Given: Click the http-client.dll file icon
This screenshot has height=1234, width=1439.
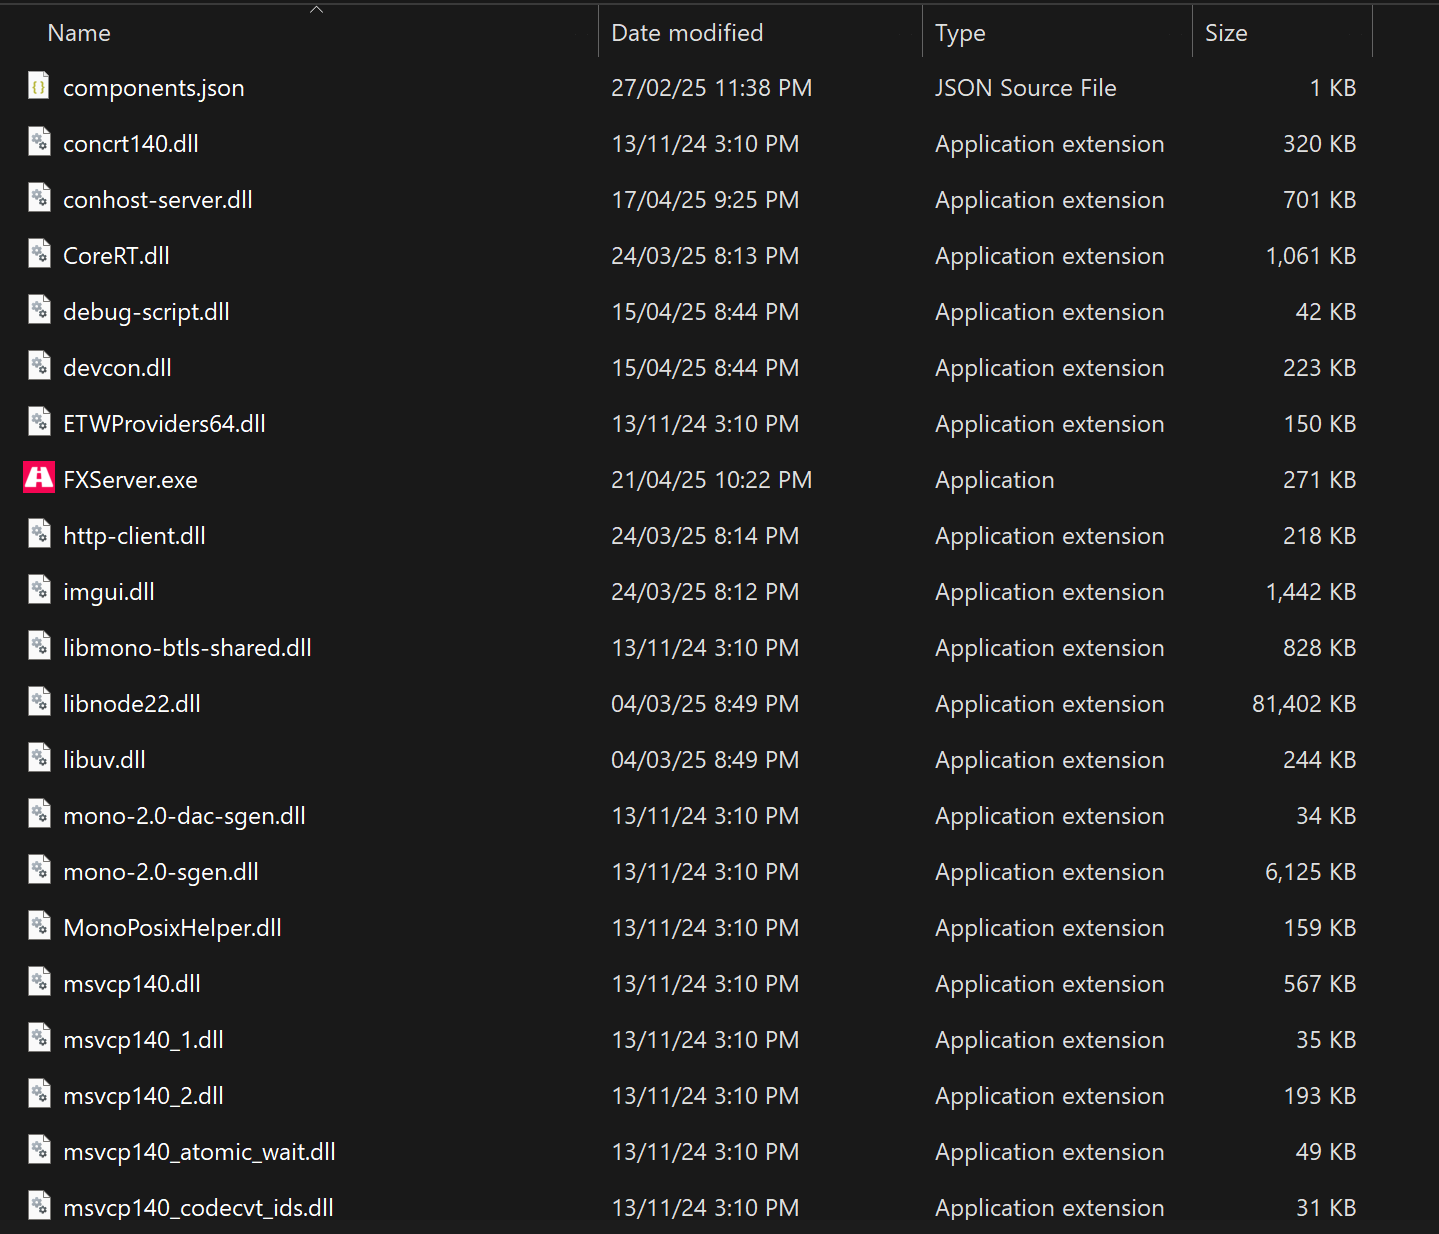Looking at the screenshot, I should coord(39,535).
